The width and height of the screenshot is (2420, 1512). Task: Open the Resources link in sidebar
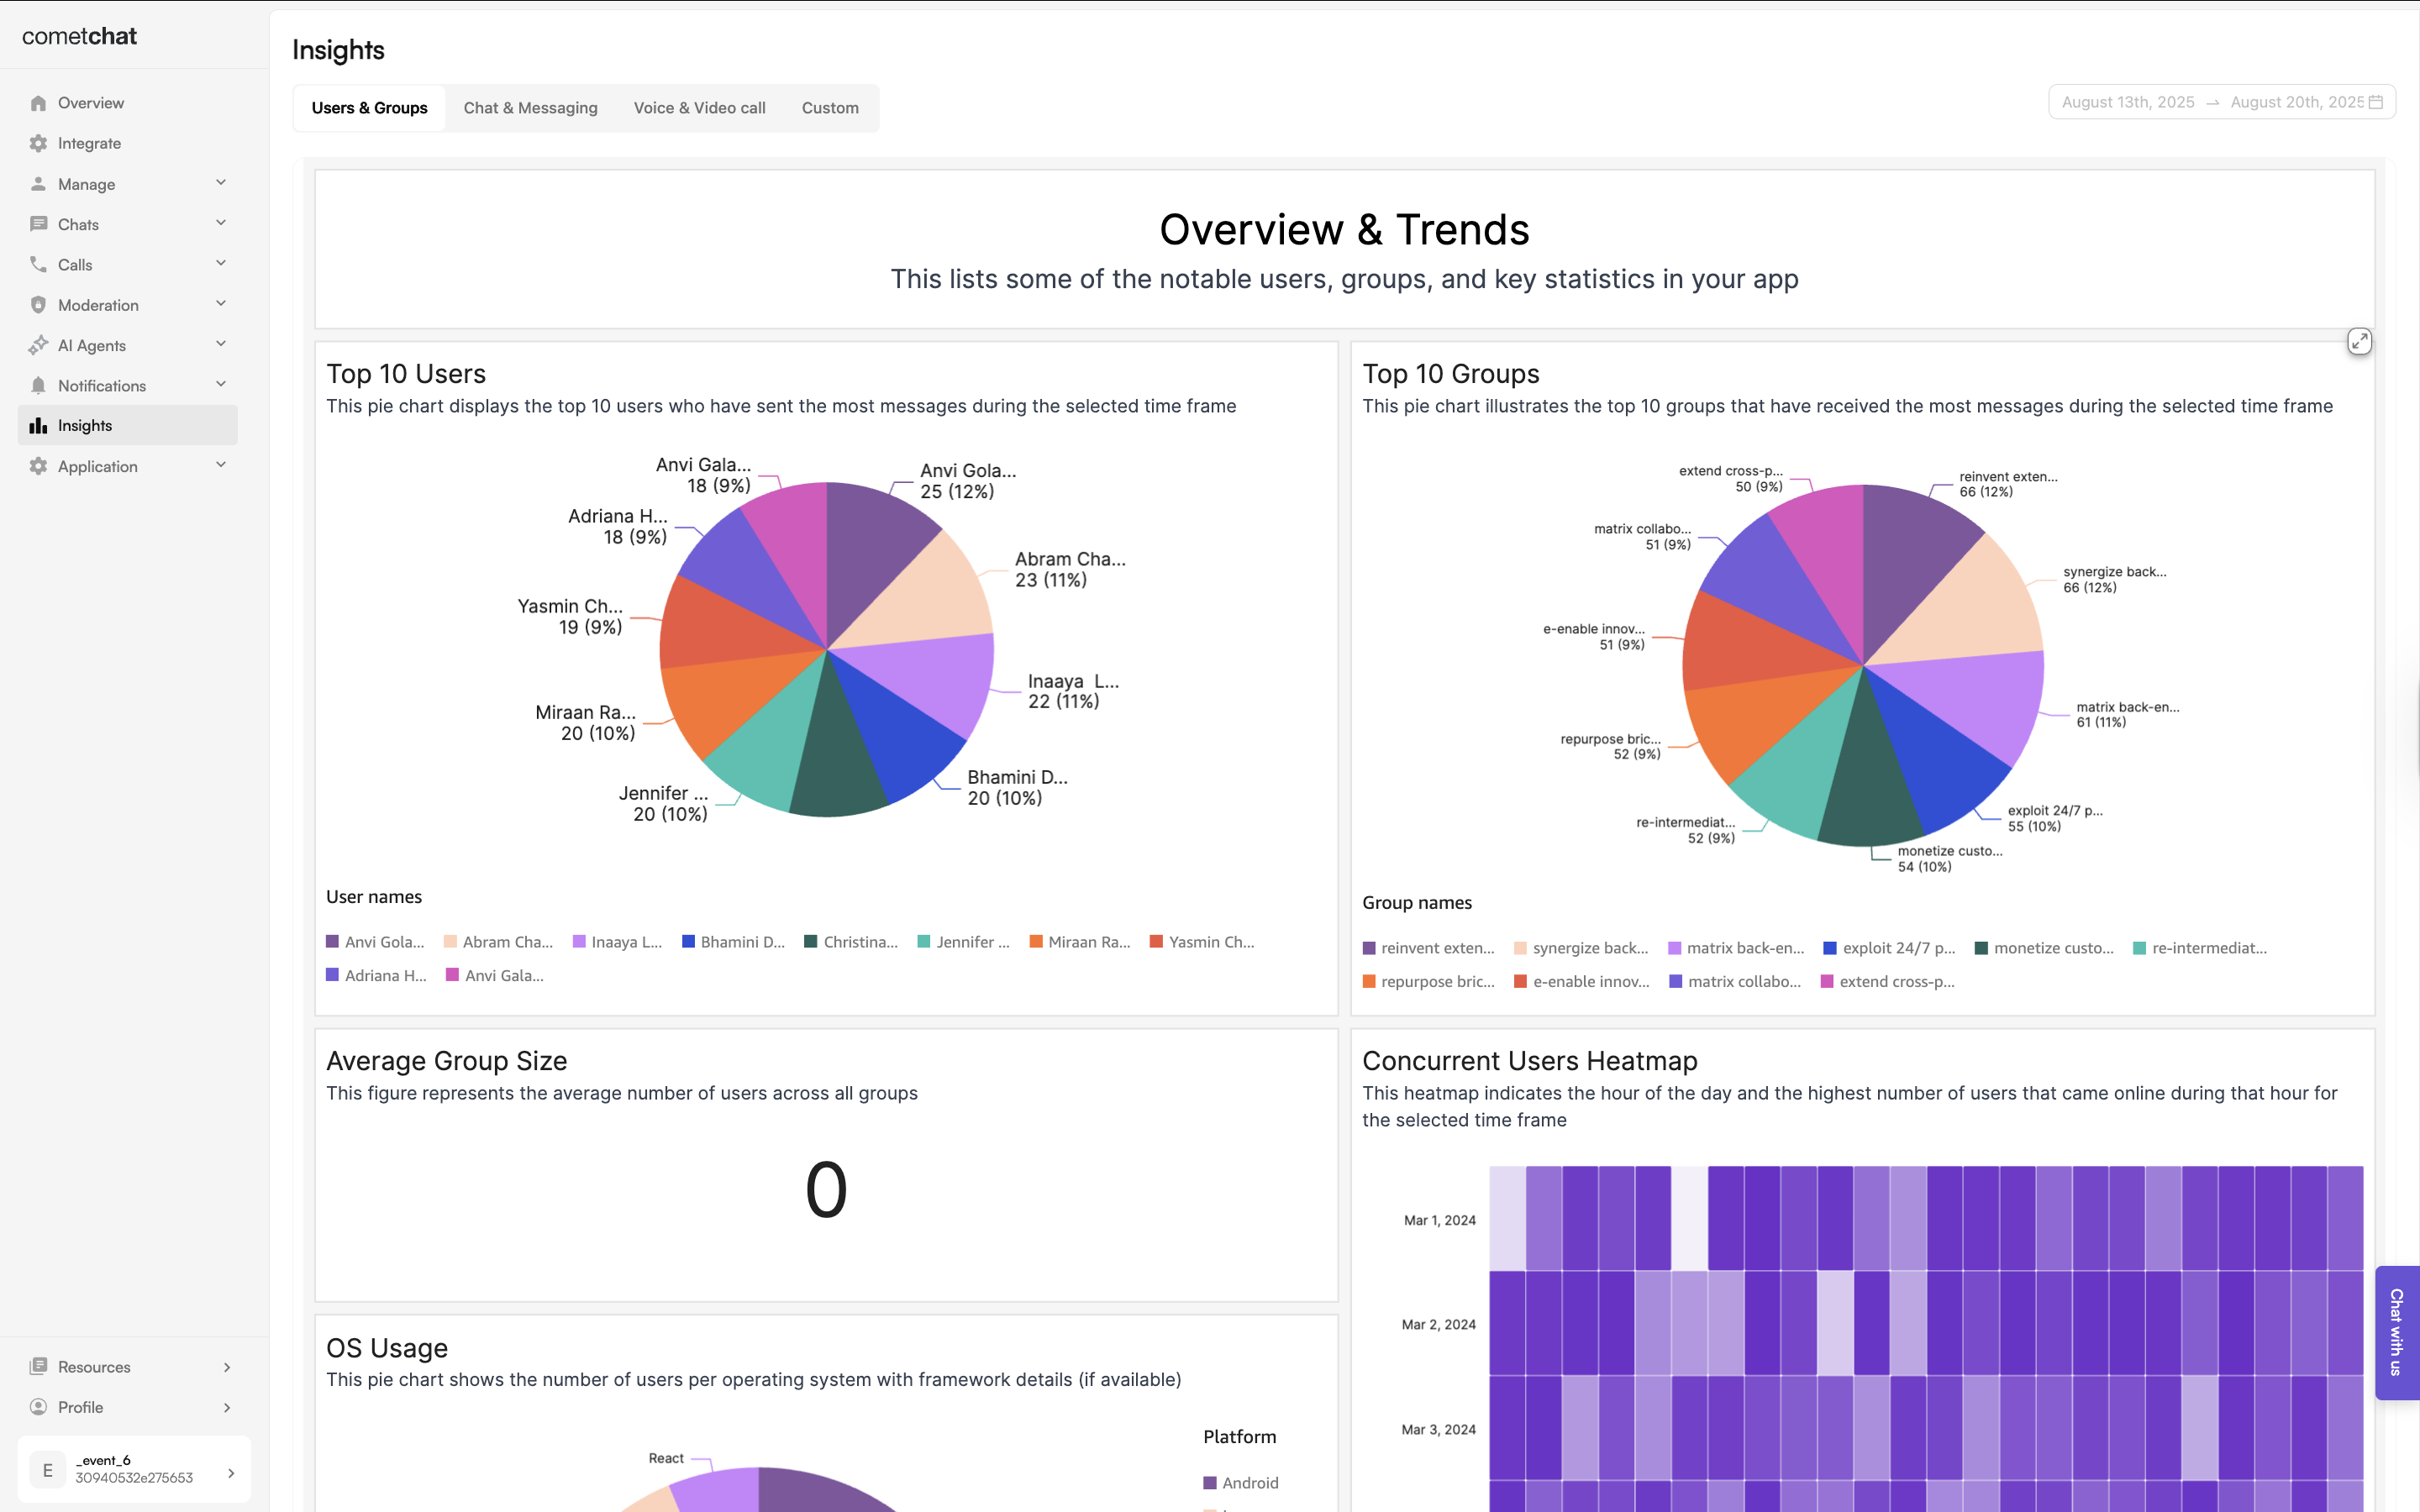pos(94,1367)
